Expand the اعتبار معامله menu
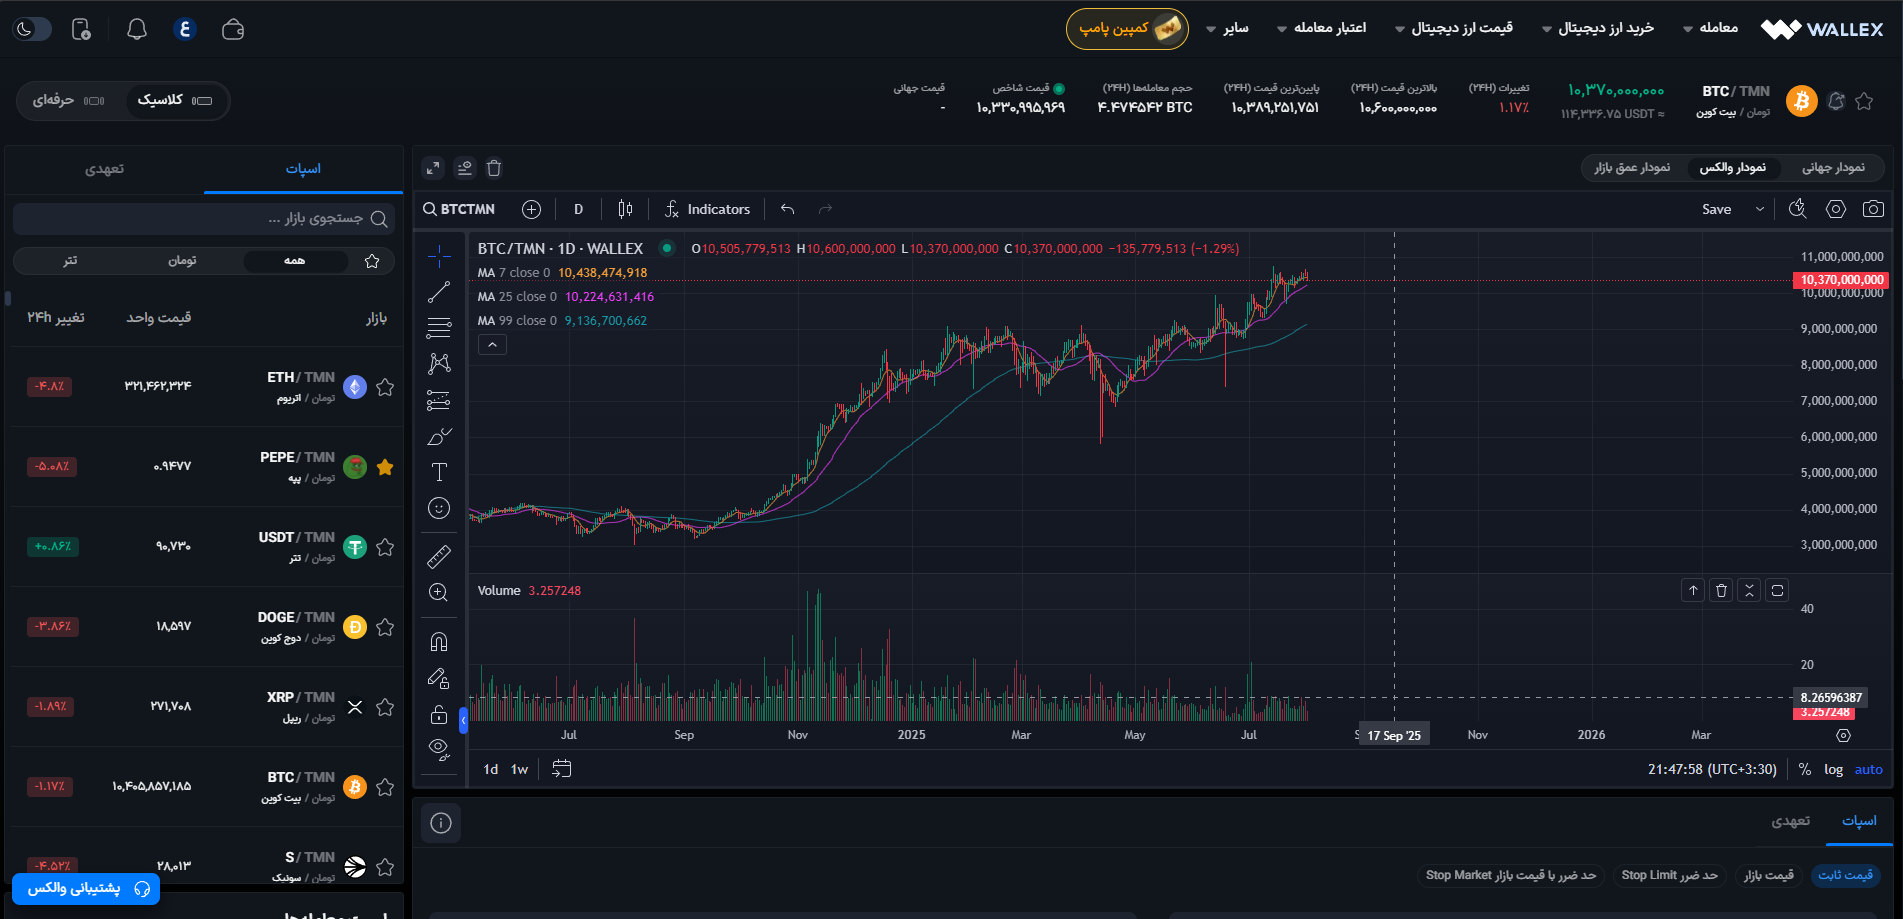The height and width of the screenshot is (919, 1903). (1322, 28)
